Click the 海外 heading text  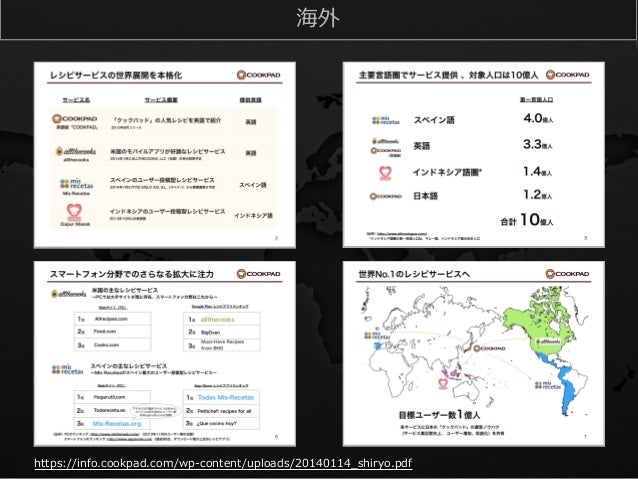click(318, 18)
